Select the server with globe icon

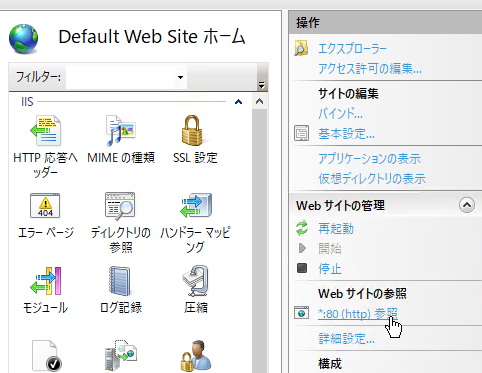pos(121,355)
